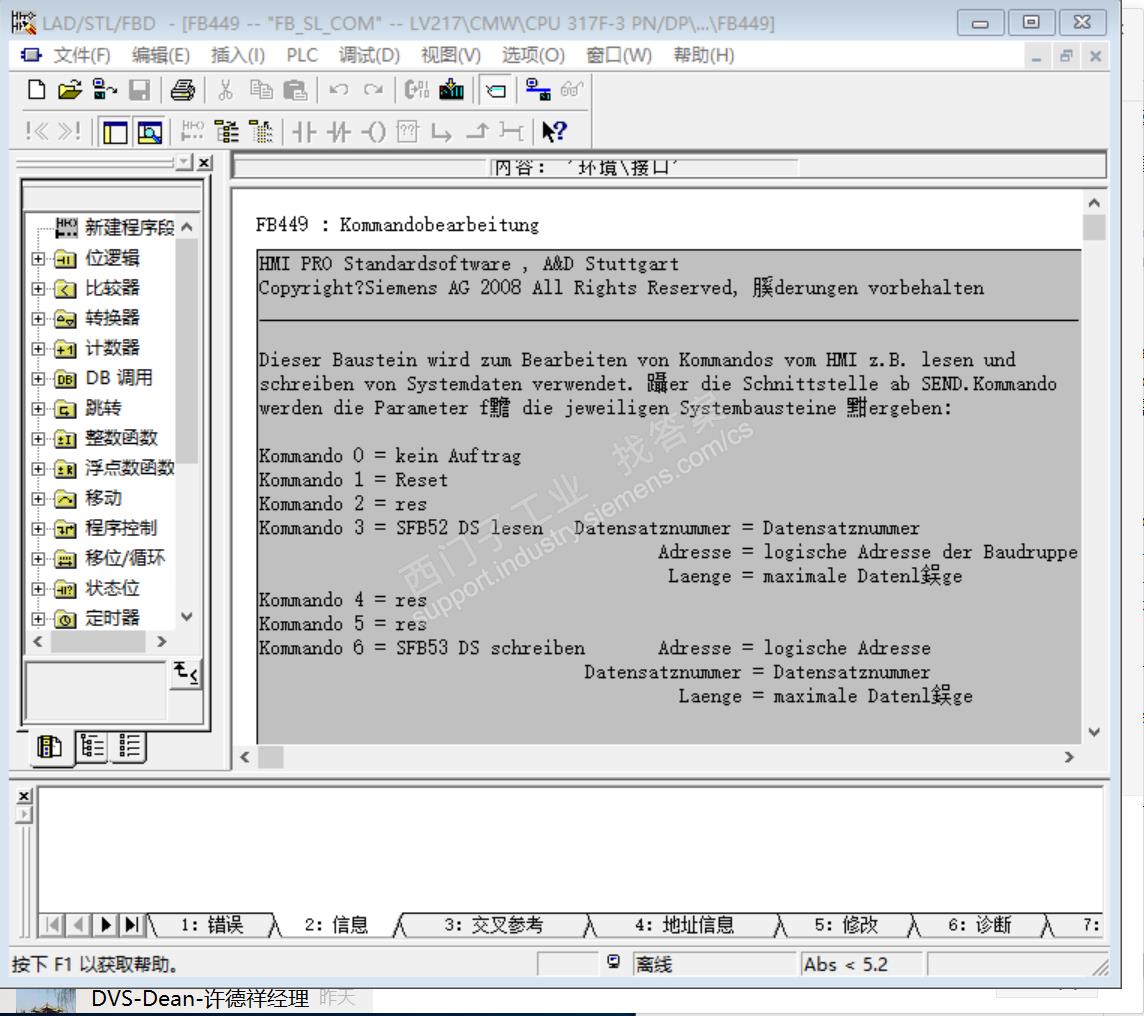Click the last-tab navigation arrow in output pane
This screenshot has height=1016, width=1144.
pos(131,926)
